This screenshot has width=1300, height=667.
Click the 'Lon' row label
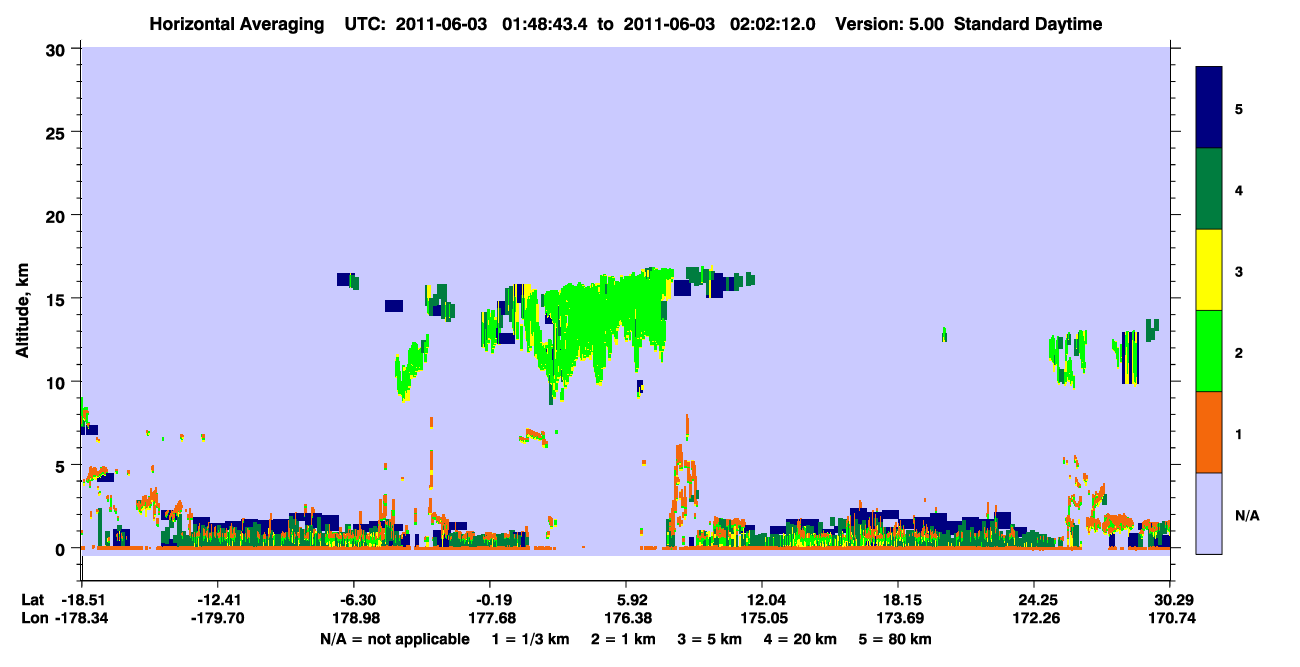tap(33, 618)
